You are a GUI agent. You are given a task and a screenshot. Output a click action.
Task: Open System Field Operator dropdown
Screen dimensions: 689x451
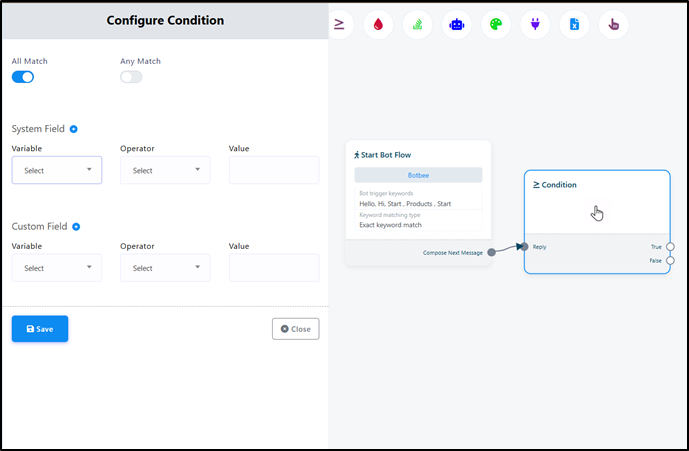point(165,170)
